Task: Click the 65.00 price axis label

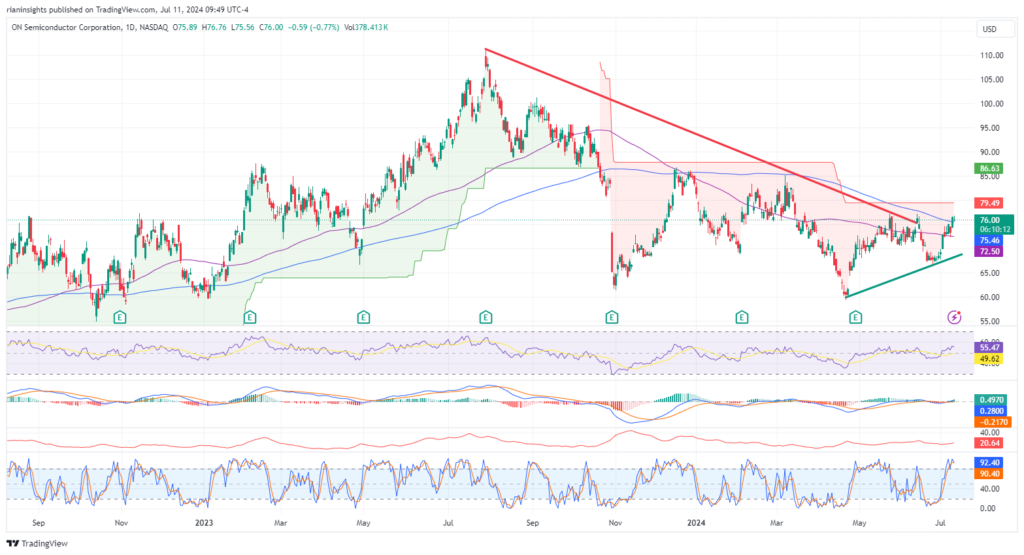Action: tap(991, 273)
